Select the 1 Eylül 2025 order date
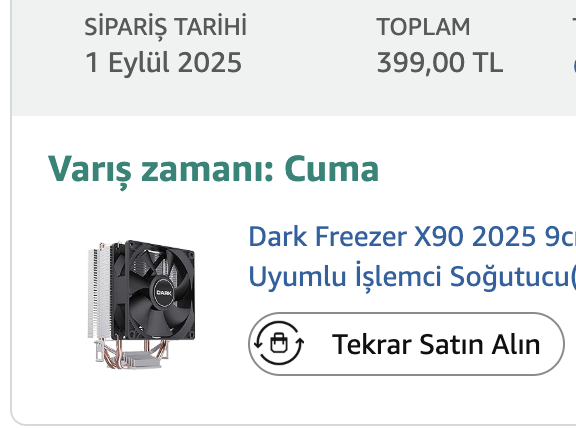576x428 pixels. pyautogui.click(x=163, y=62)
